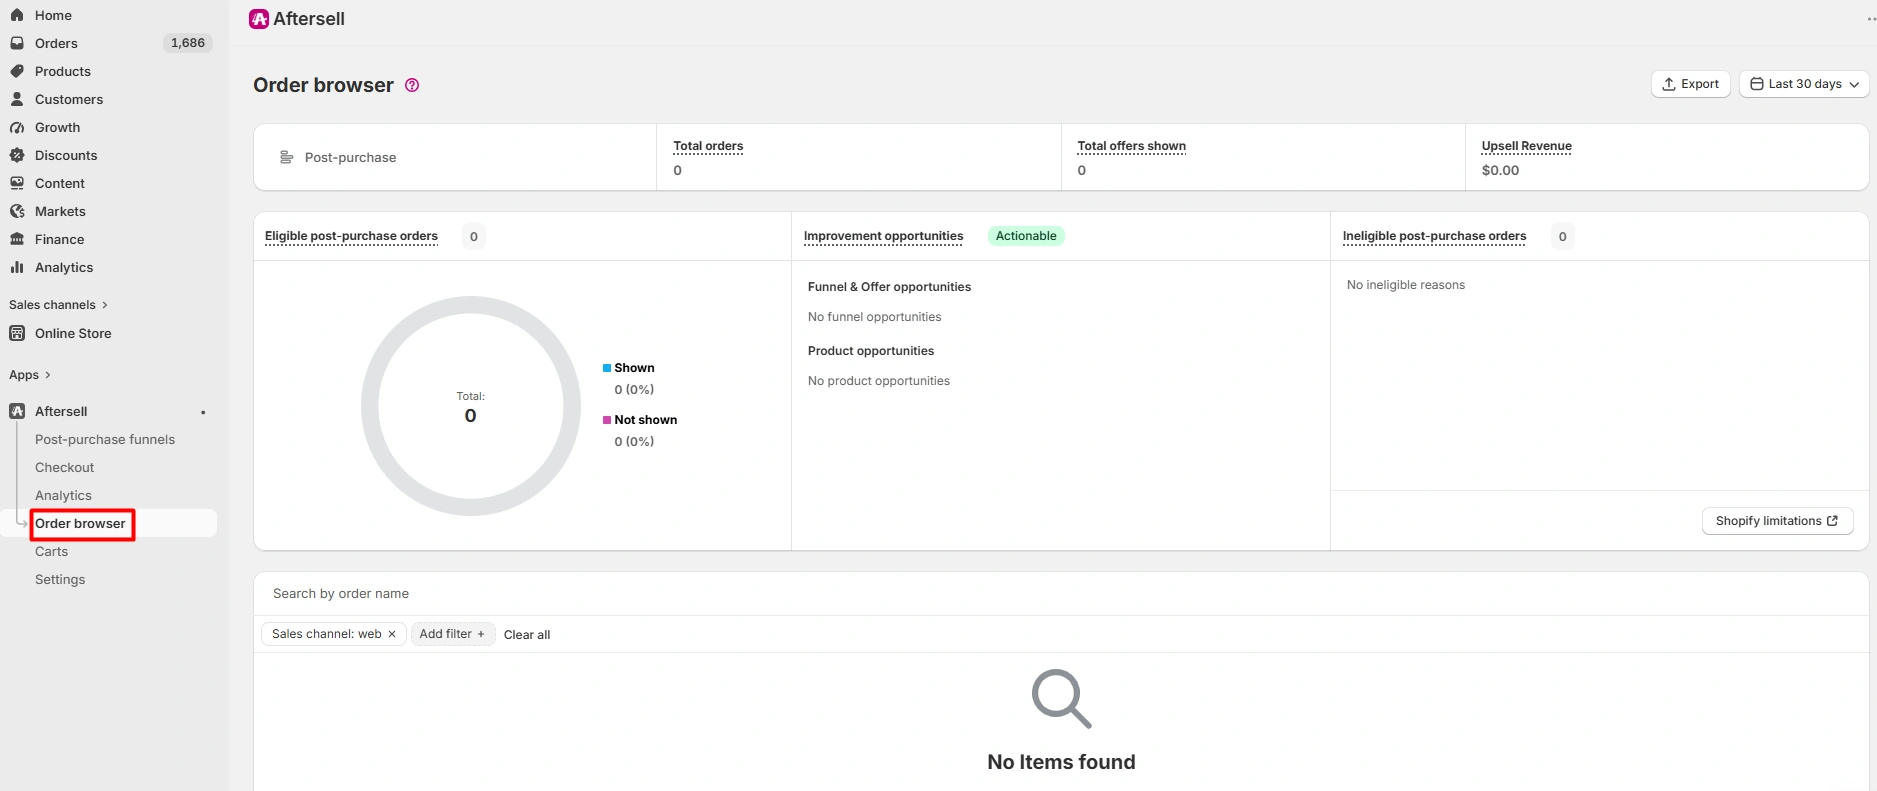Click the Search by order name field
The image size is (1877, 791).
[1061, 594]
